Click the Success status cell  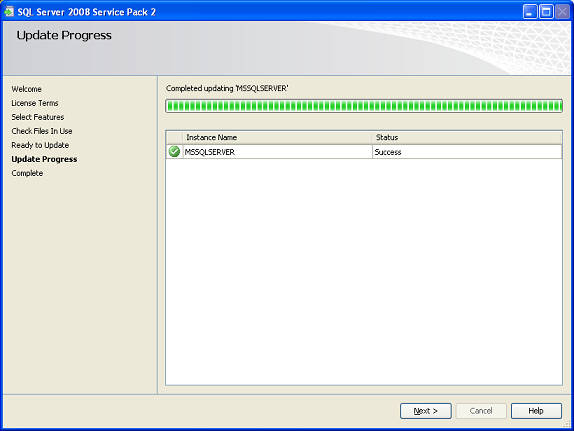pos(467,152)
